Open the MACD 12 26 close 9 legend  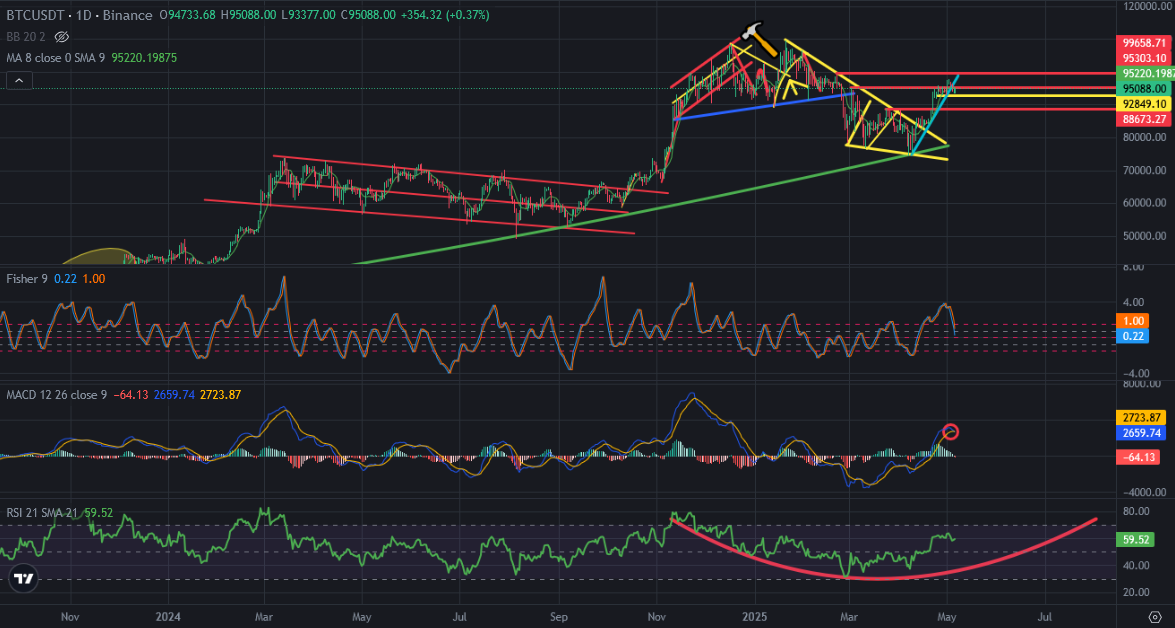[56, 394]
